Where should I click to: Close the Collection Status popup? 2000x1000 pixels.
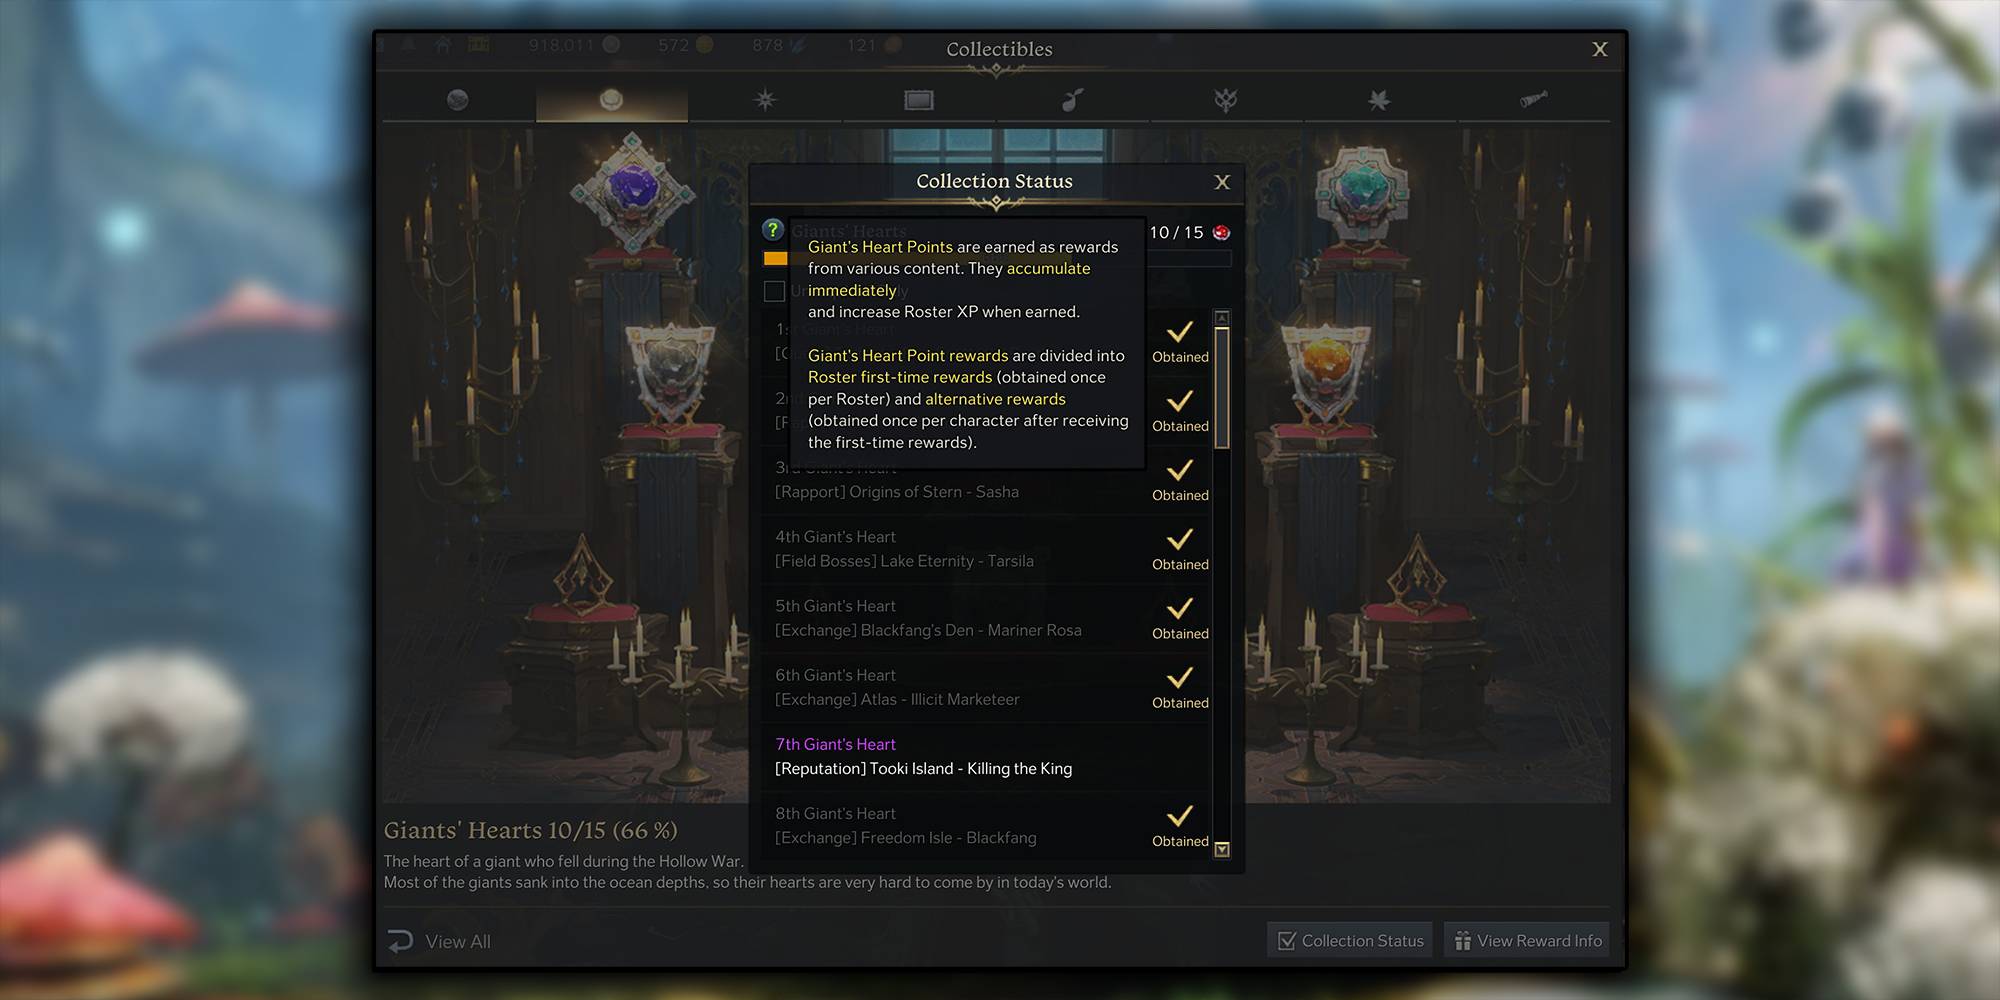tap(1222, 182)
